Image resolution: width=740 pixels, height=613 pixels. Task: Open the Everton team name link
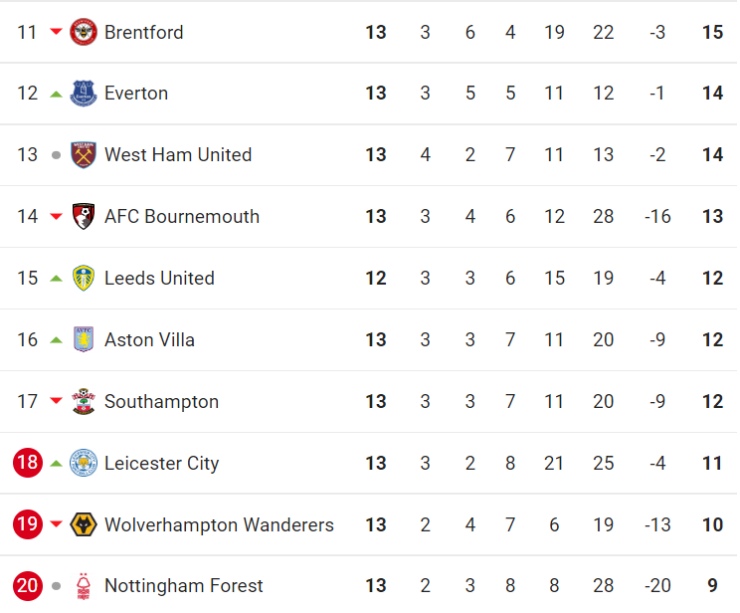click(136, 93)
